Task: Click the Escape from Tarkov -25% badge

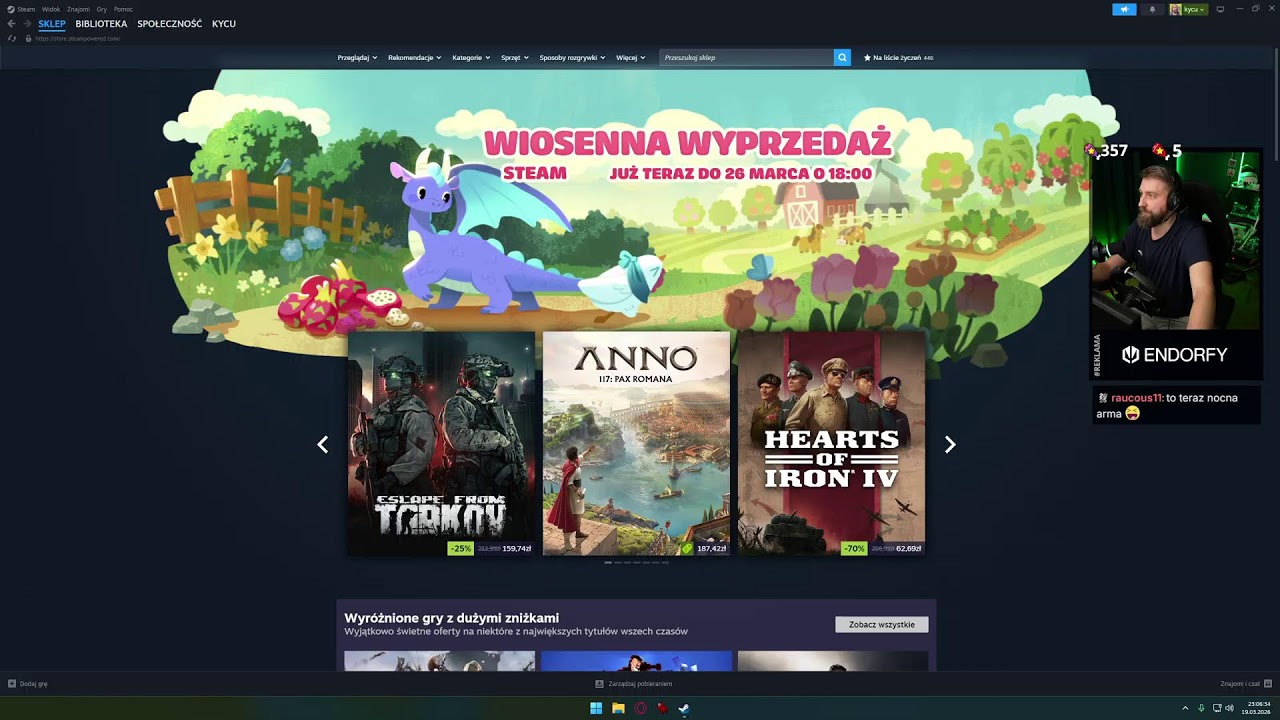Action: pyautogui.click(x=460, y=549)
